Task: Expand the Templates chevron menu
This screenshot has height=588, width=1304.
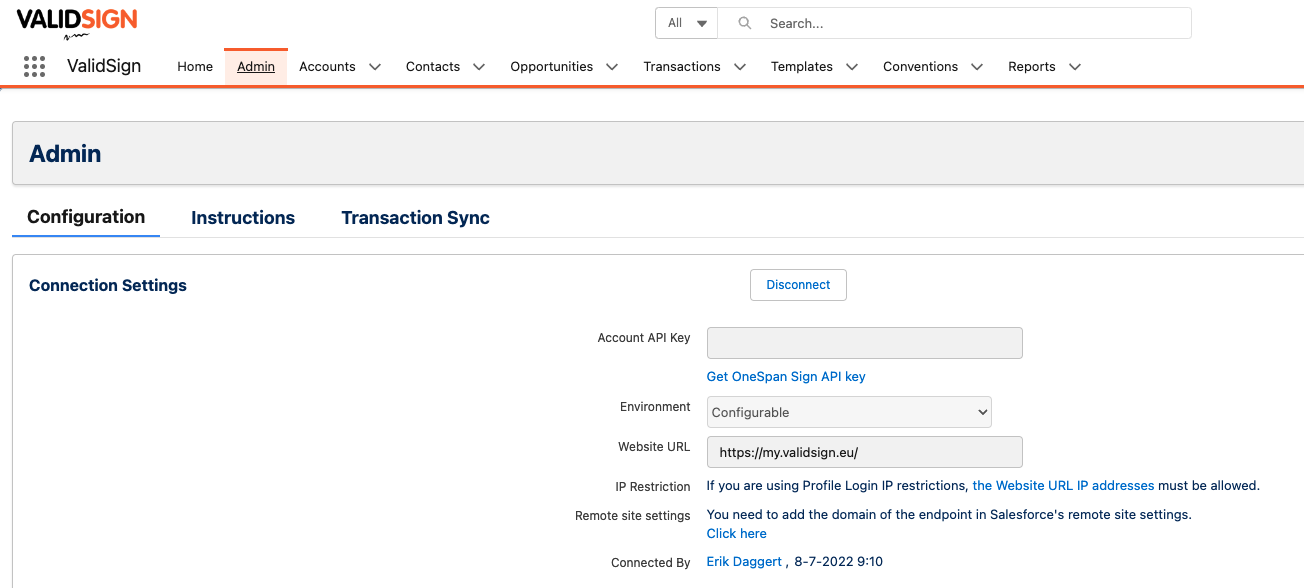Action: (852, 67)
